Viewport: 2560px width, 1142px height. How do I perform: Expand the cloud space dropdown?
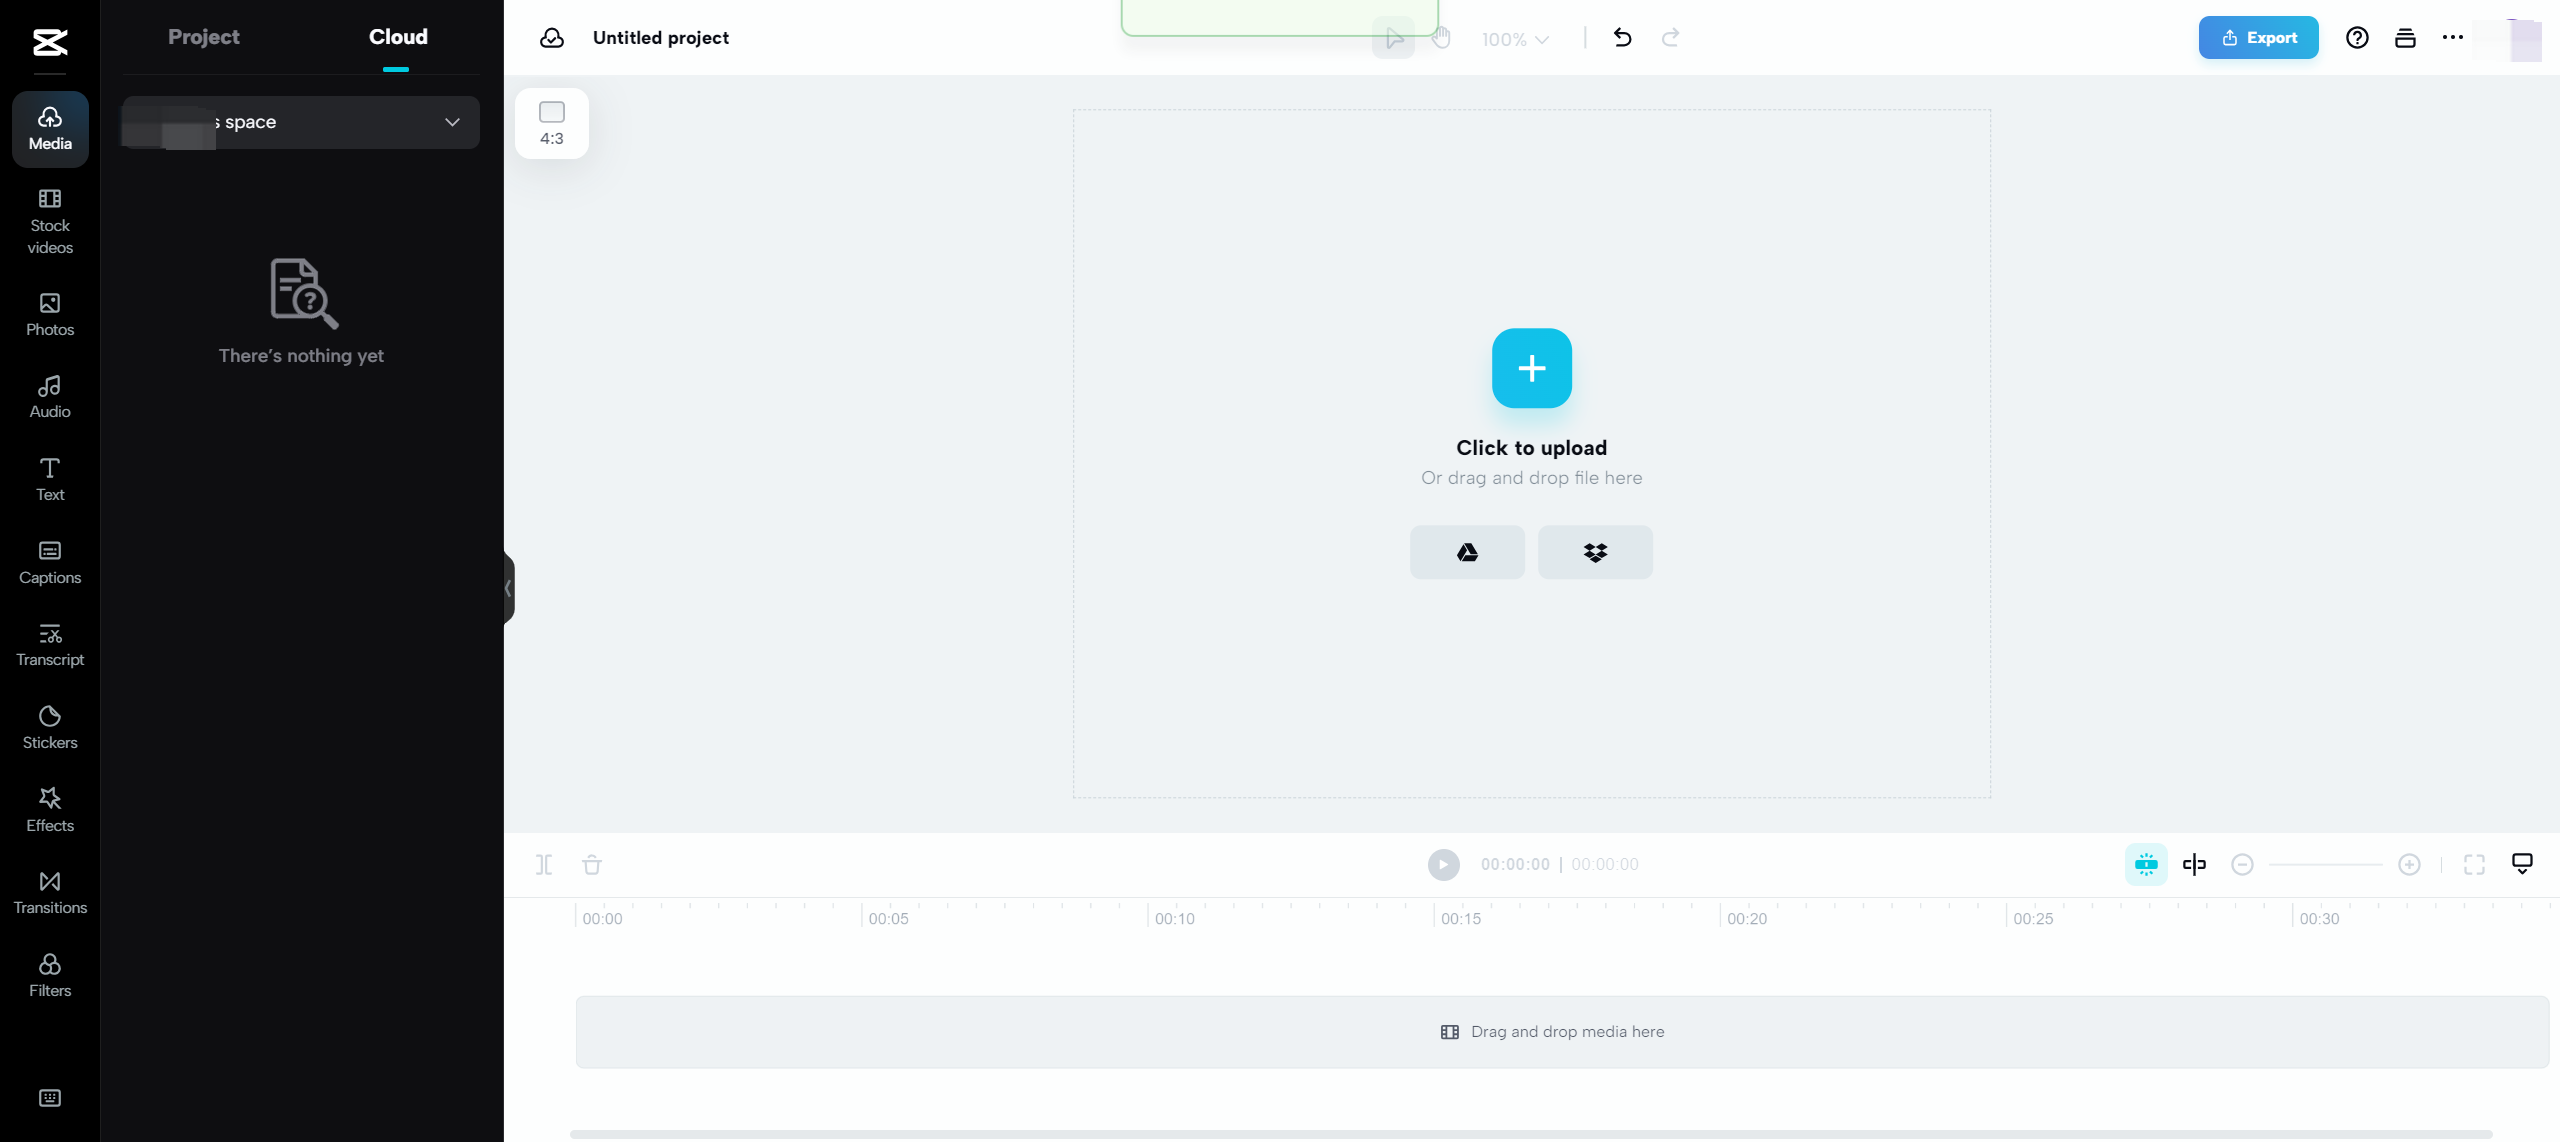point(452,122)
